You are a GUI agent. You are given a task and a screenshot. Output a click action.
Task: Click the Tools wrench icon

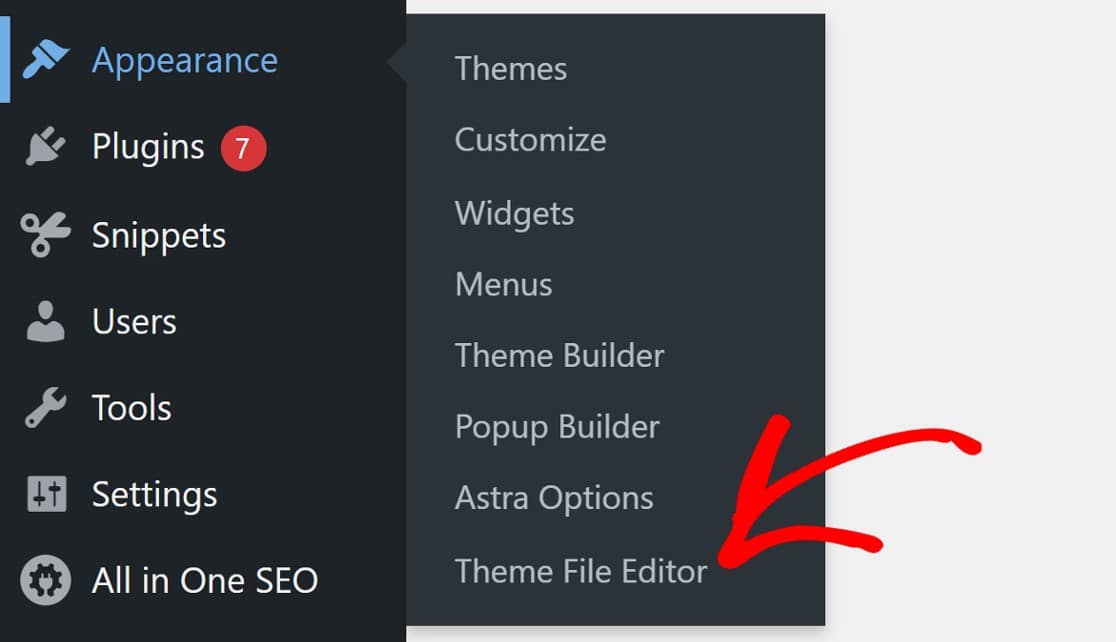pos(46,408)
